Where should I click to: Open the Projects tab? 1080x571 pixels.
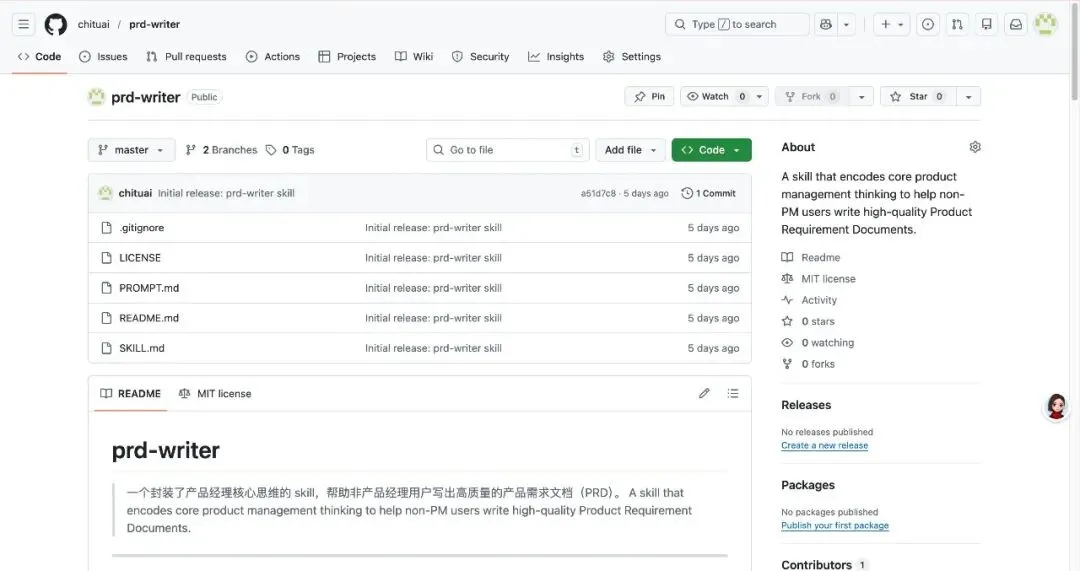coord(347,56)
